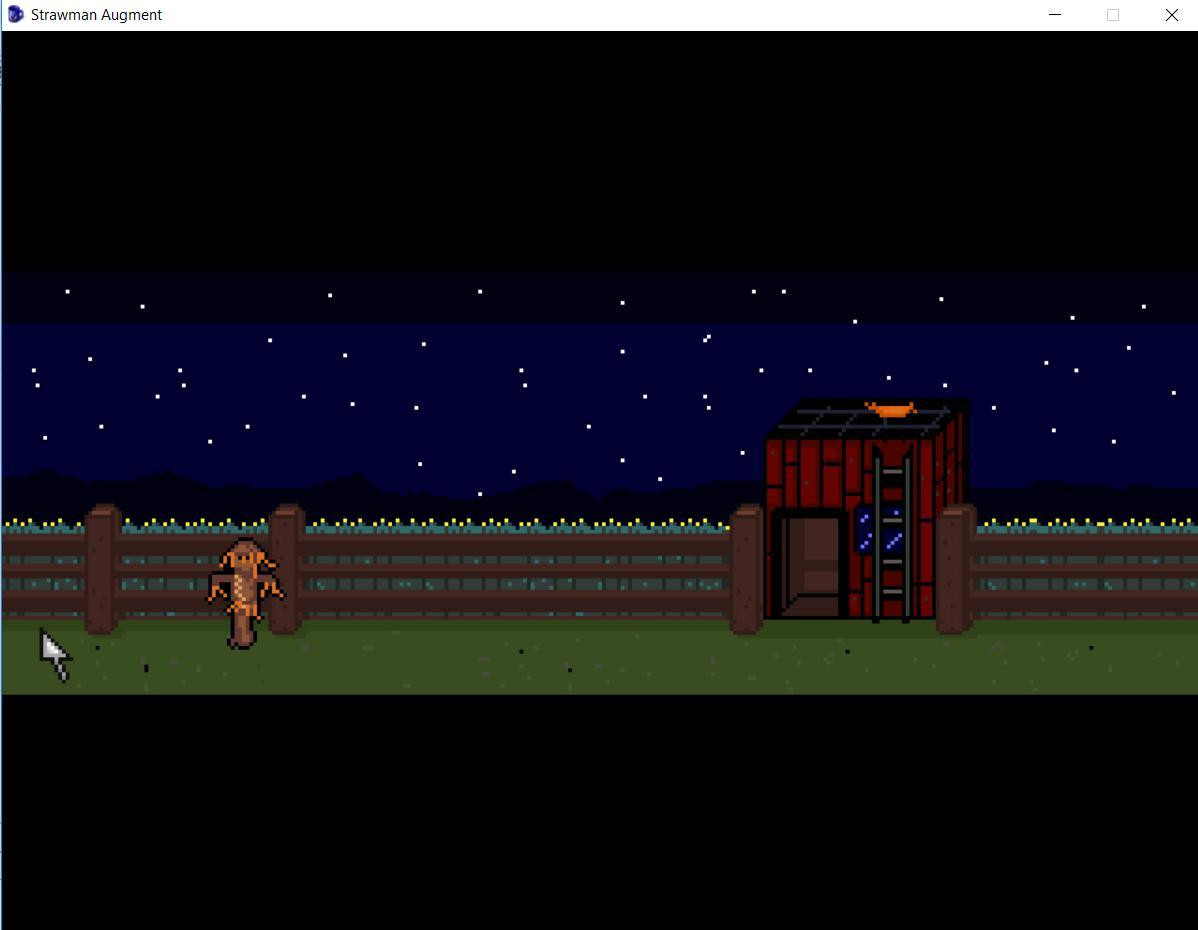
Task: Click the fence post just right of the scarecrow
Action: 287,569
